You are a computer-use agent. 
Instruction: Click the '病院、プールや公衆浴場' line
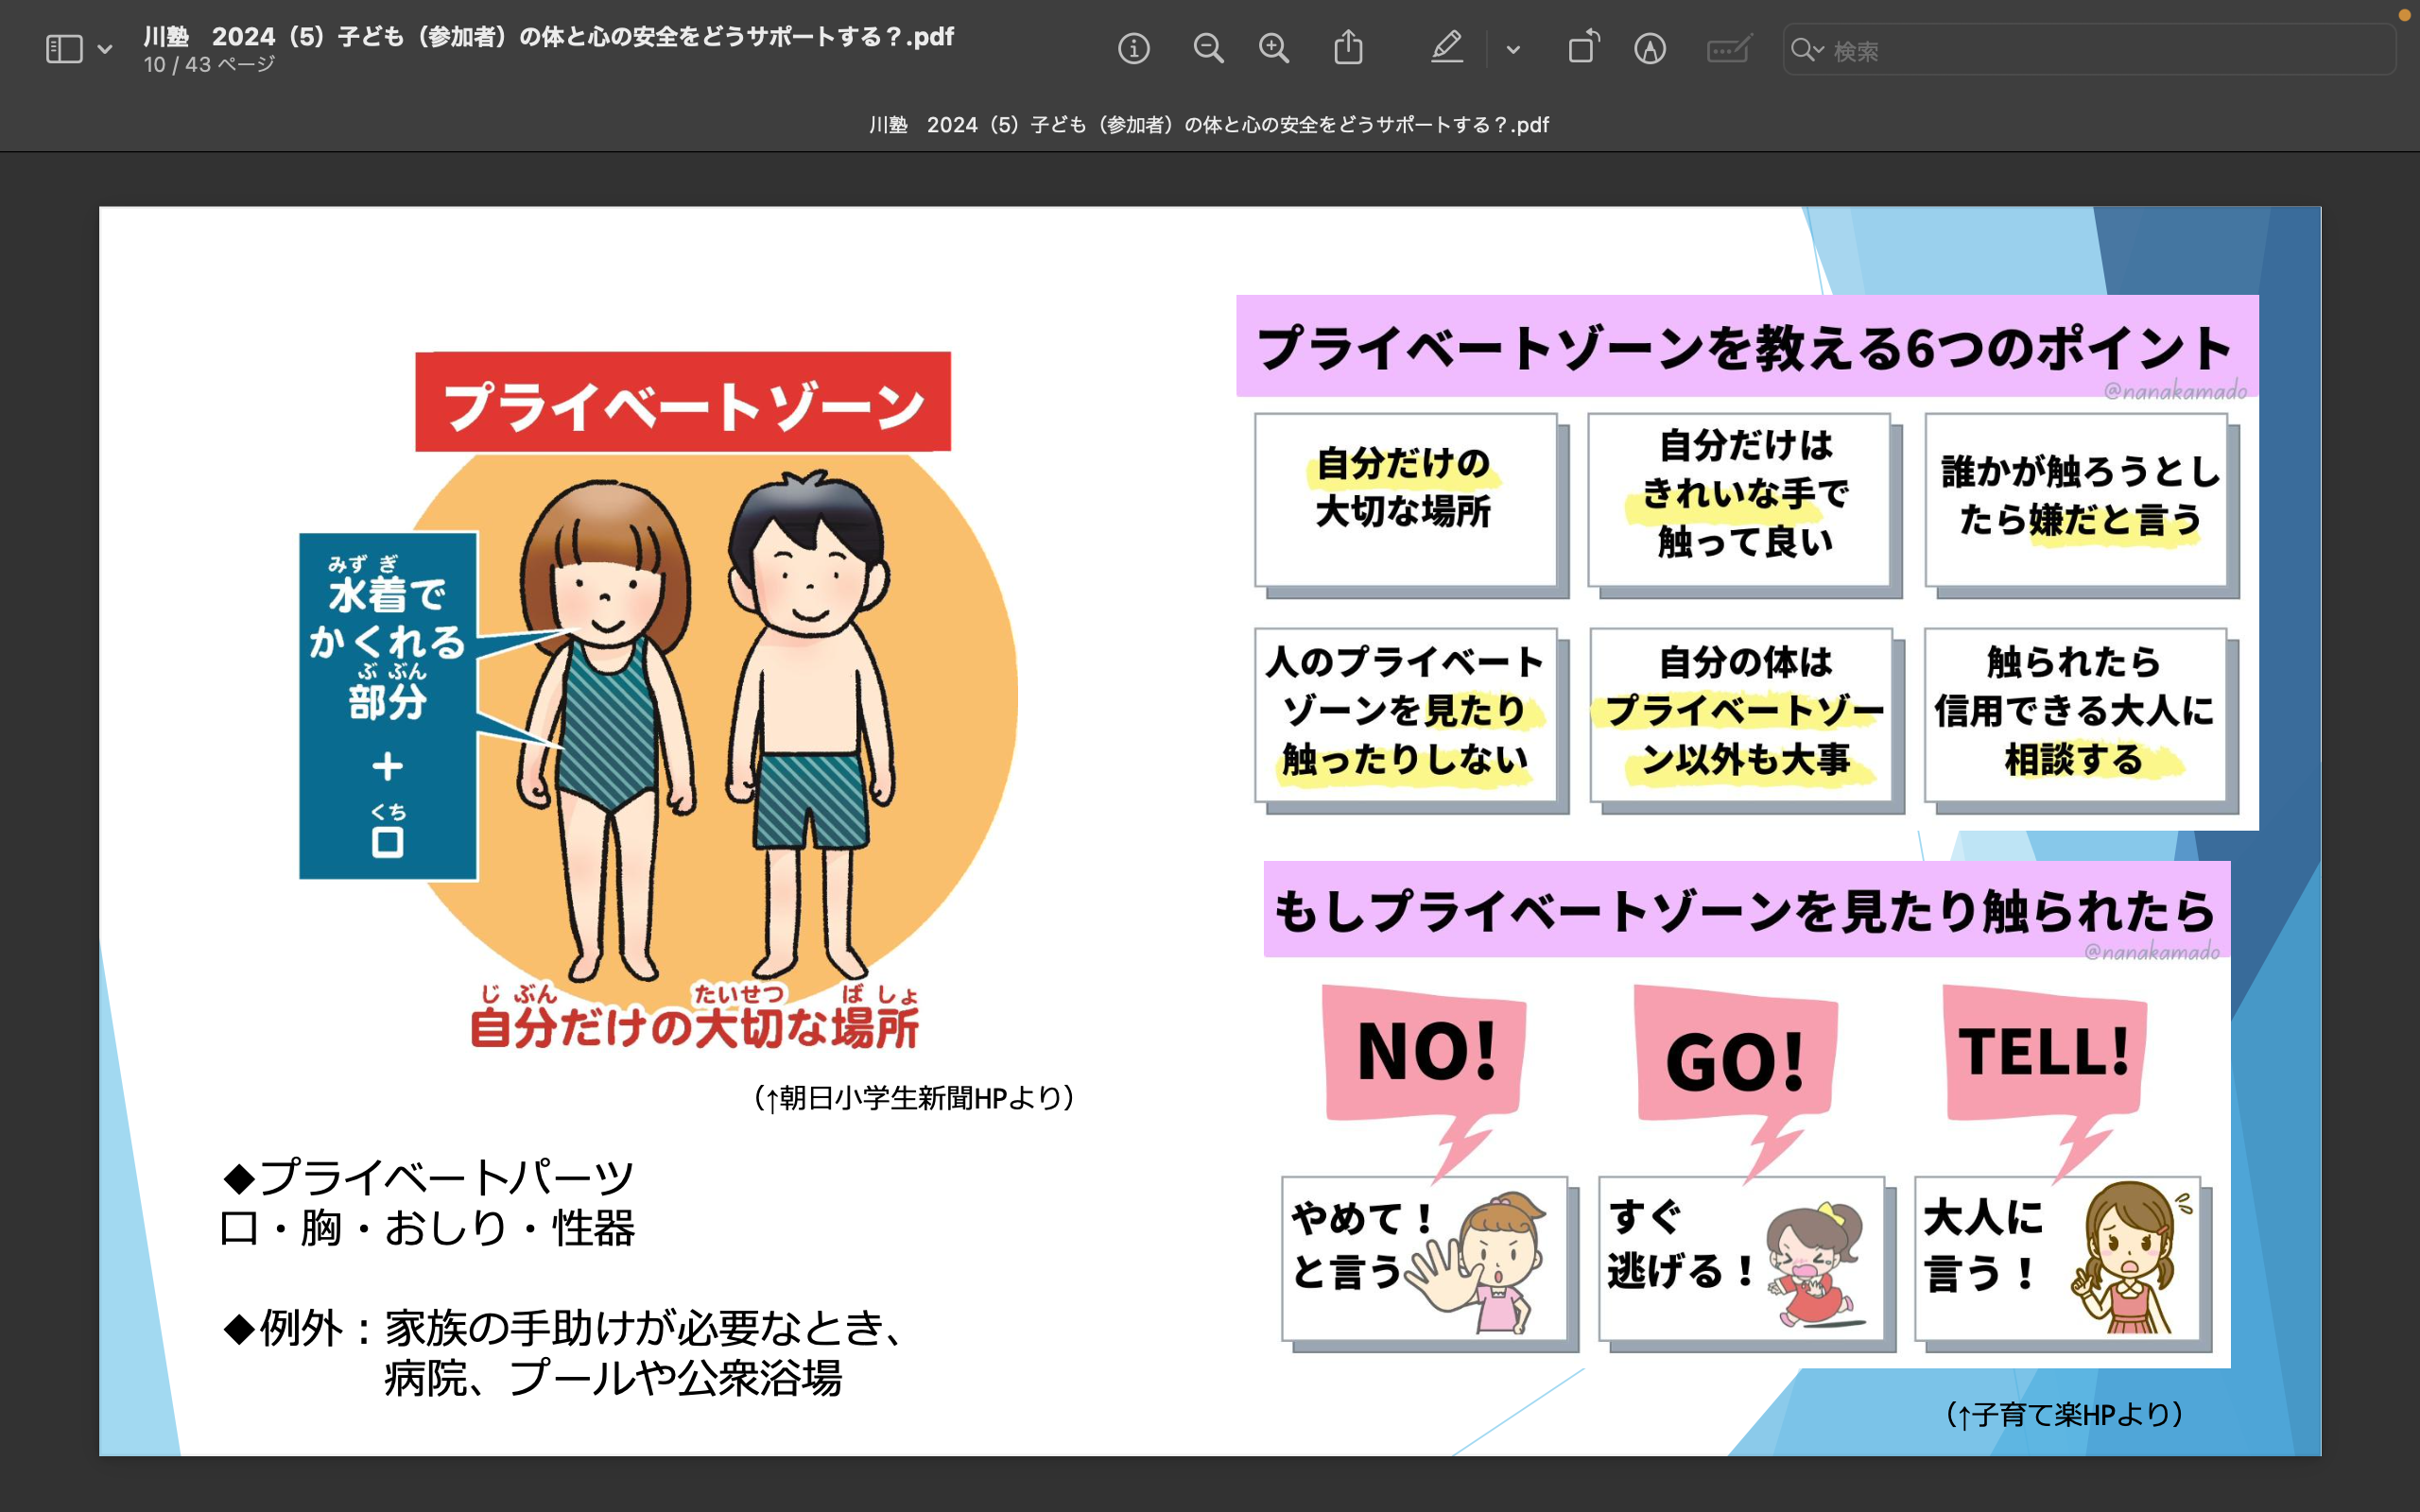pyautogui.click(x=613, y=1378)
